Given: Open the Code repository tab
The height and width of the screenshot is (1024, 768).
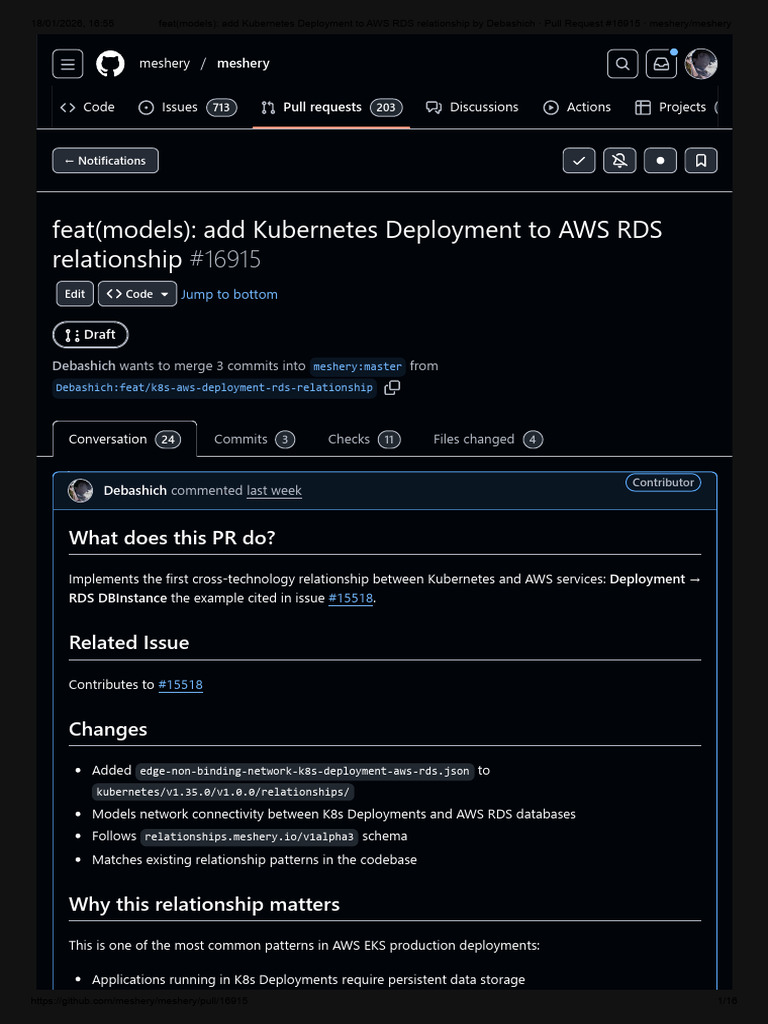Looking at the screenshot, I should (88, 107).
